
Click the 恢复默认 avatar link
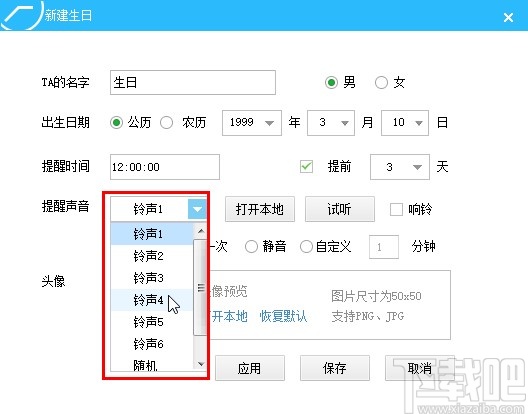coord(283,316)
